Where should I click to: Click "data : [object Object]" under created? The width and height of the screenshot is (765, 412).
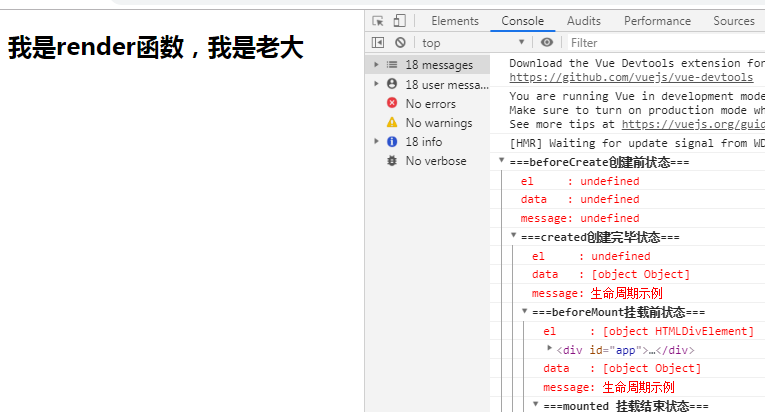pyautogui.click(x=611, y=274)
